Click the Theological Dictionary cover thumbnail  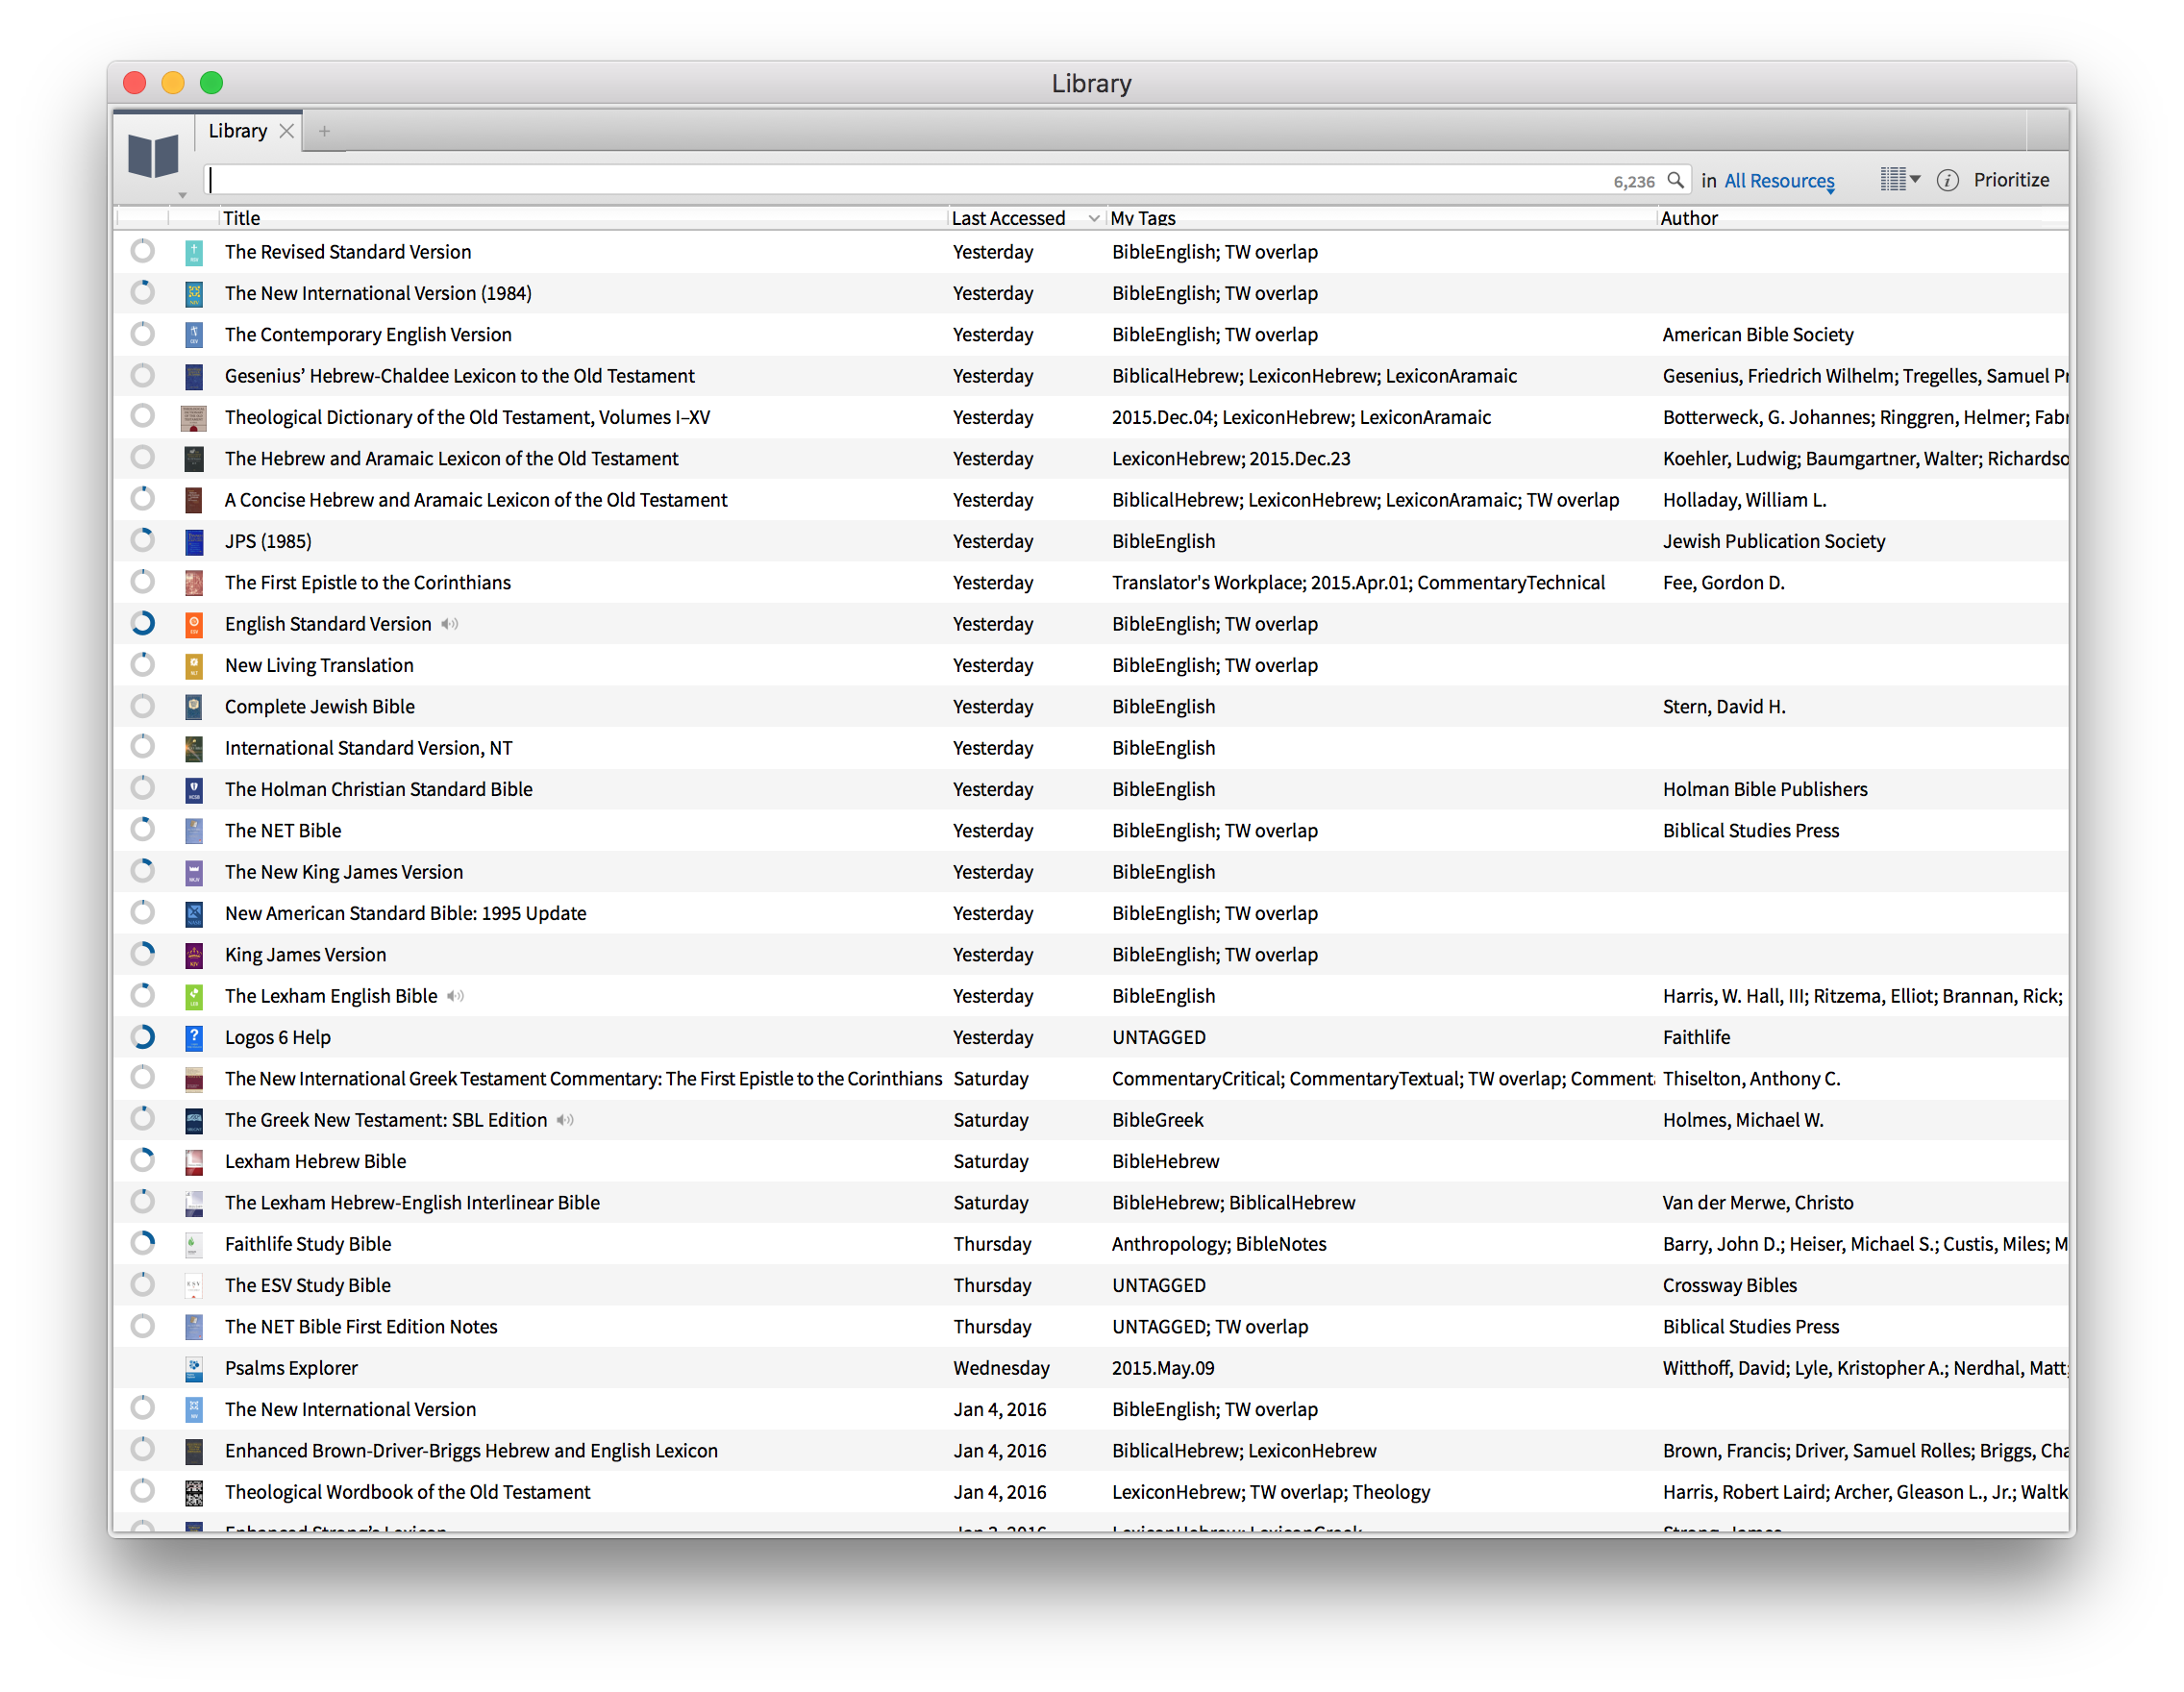tap(194, 418)
